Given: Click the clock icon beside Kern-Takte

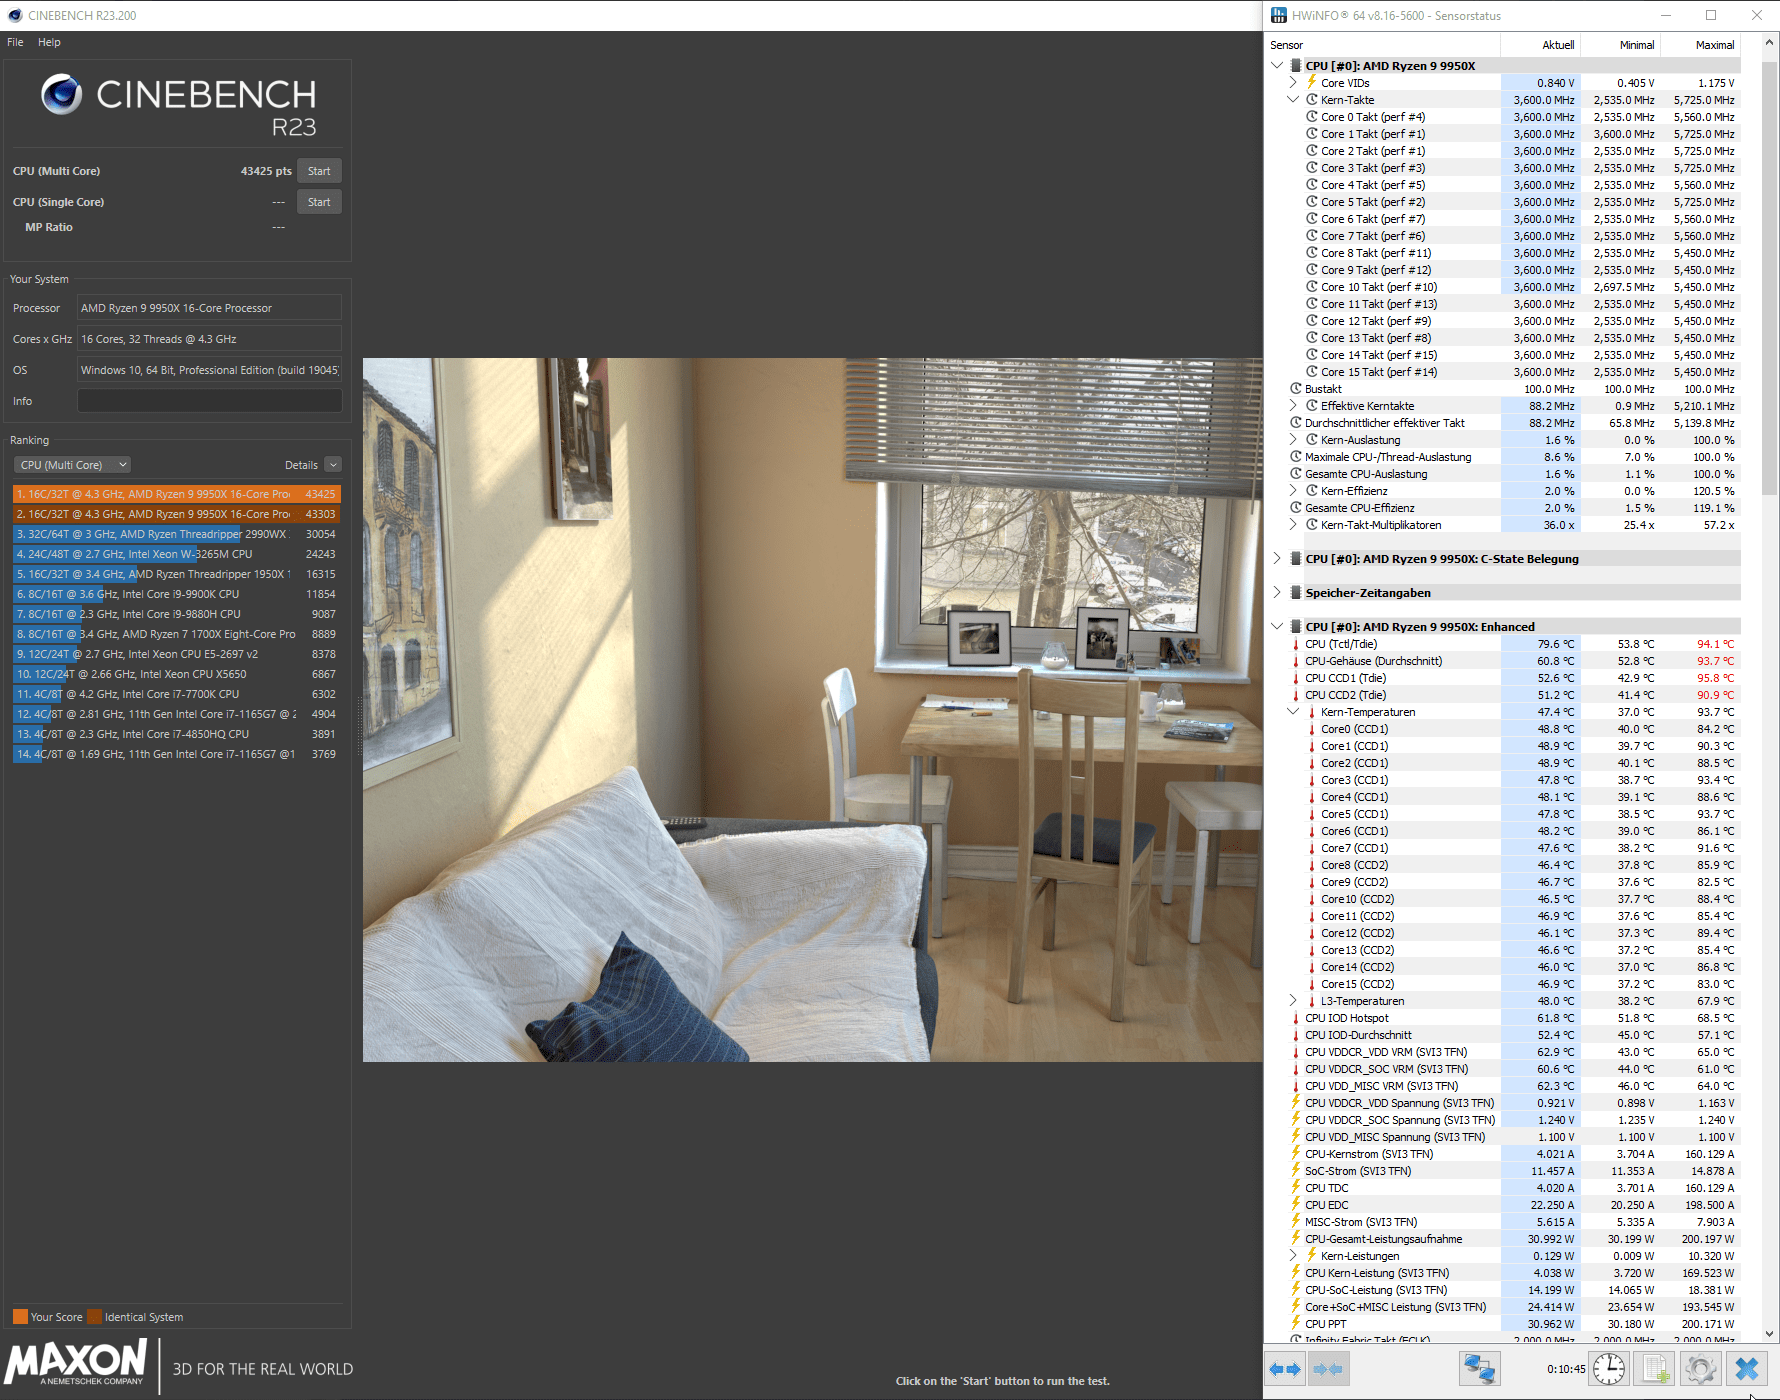Looking at the screenshot, I should [1312, 99].
